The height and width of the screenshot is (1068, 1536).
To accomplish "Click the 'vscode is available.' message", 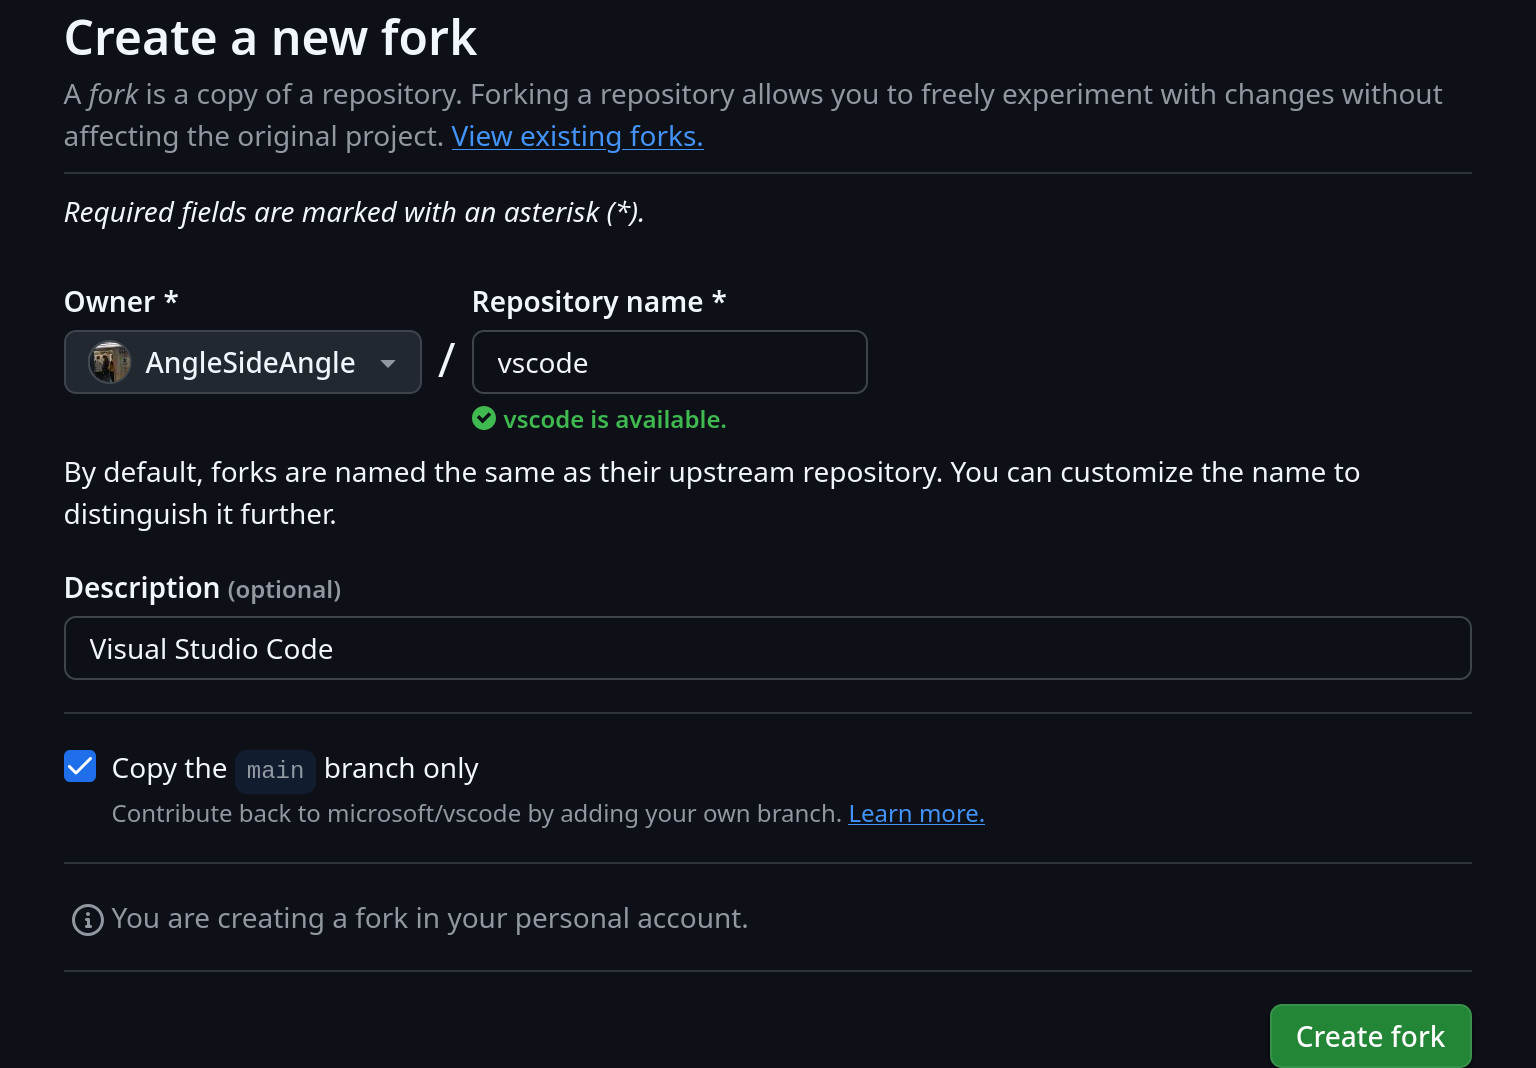I will [614, 419].
